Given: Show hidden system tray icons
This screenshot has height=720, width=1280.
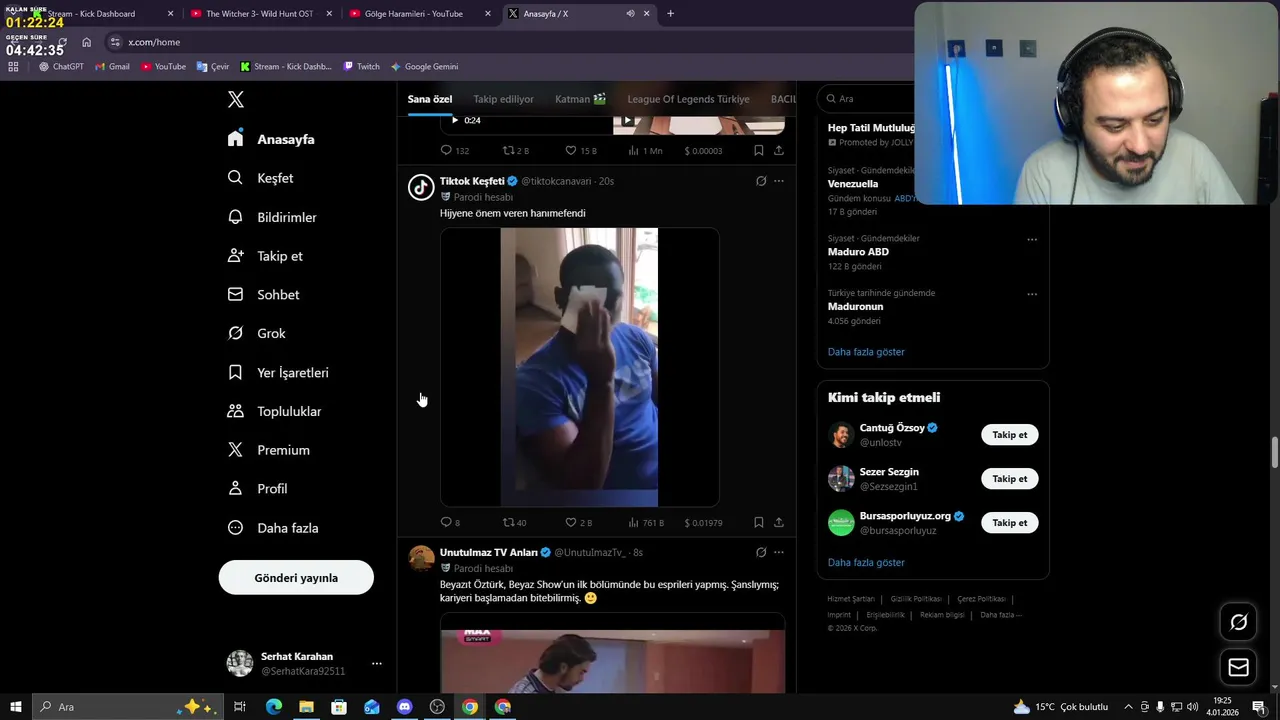Looking at the screenshot, I should [x=1129, y=707].
